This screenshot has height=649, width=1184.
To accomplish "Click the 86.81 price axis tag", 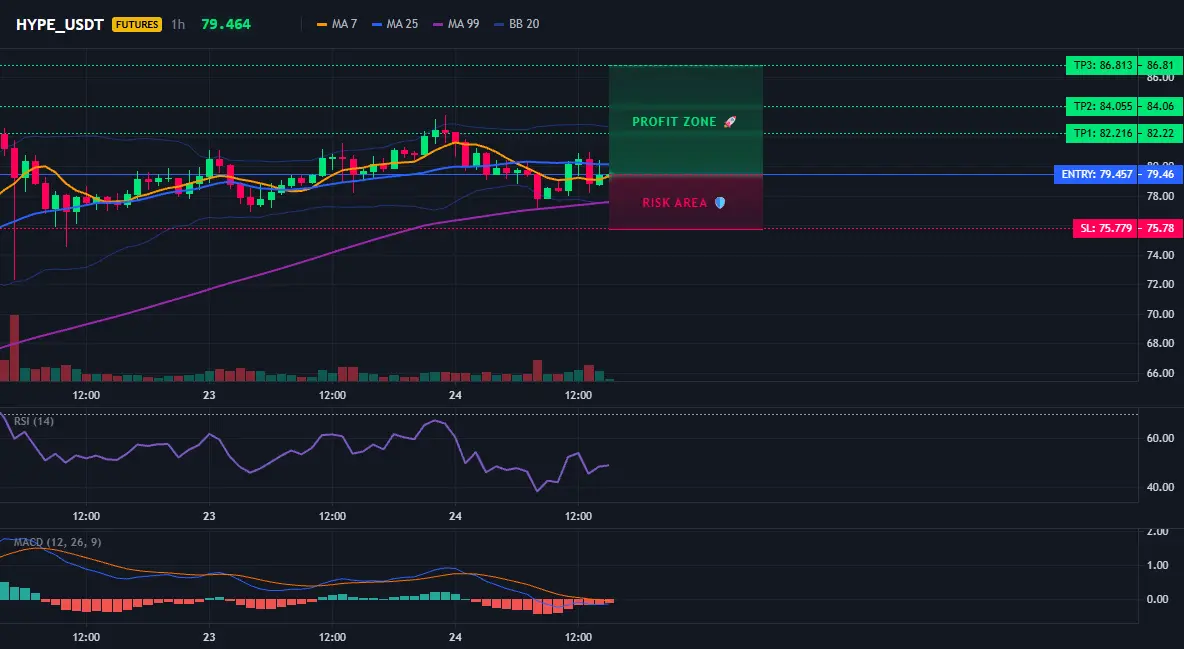I will pos(1161,66).
